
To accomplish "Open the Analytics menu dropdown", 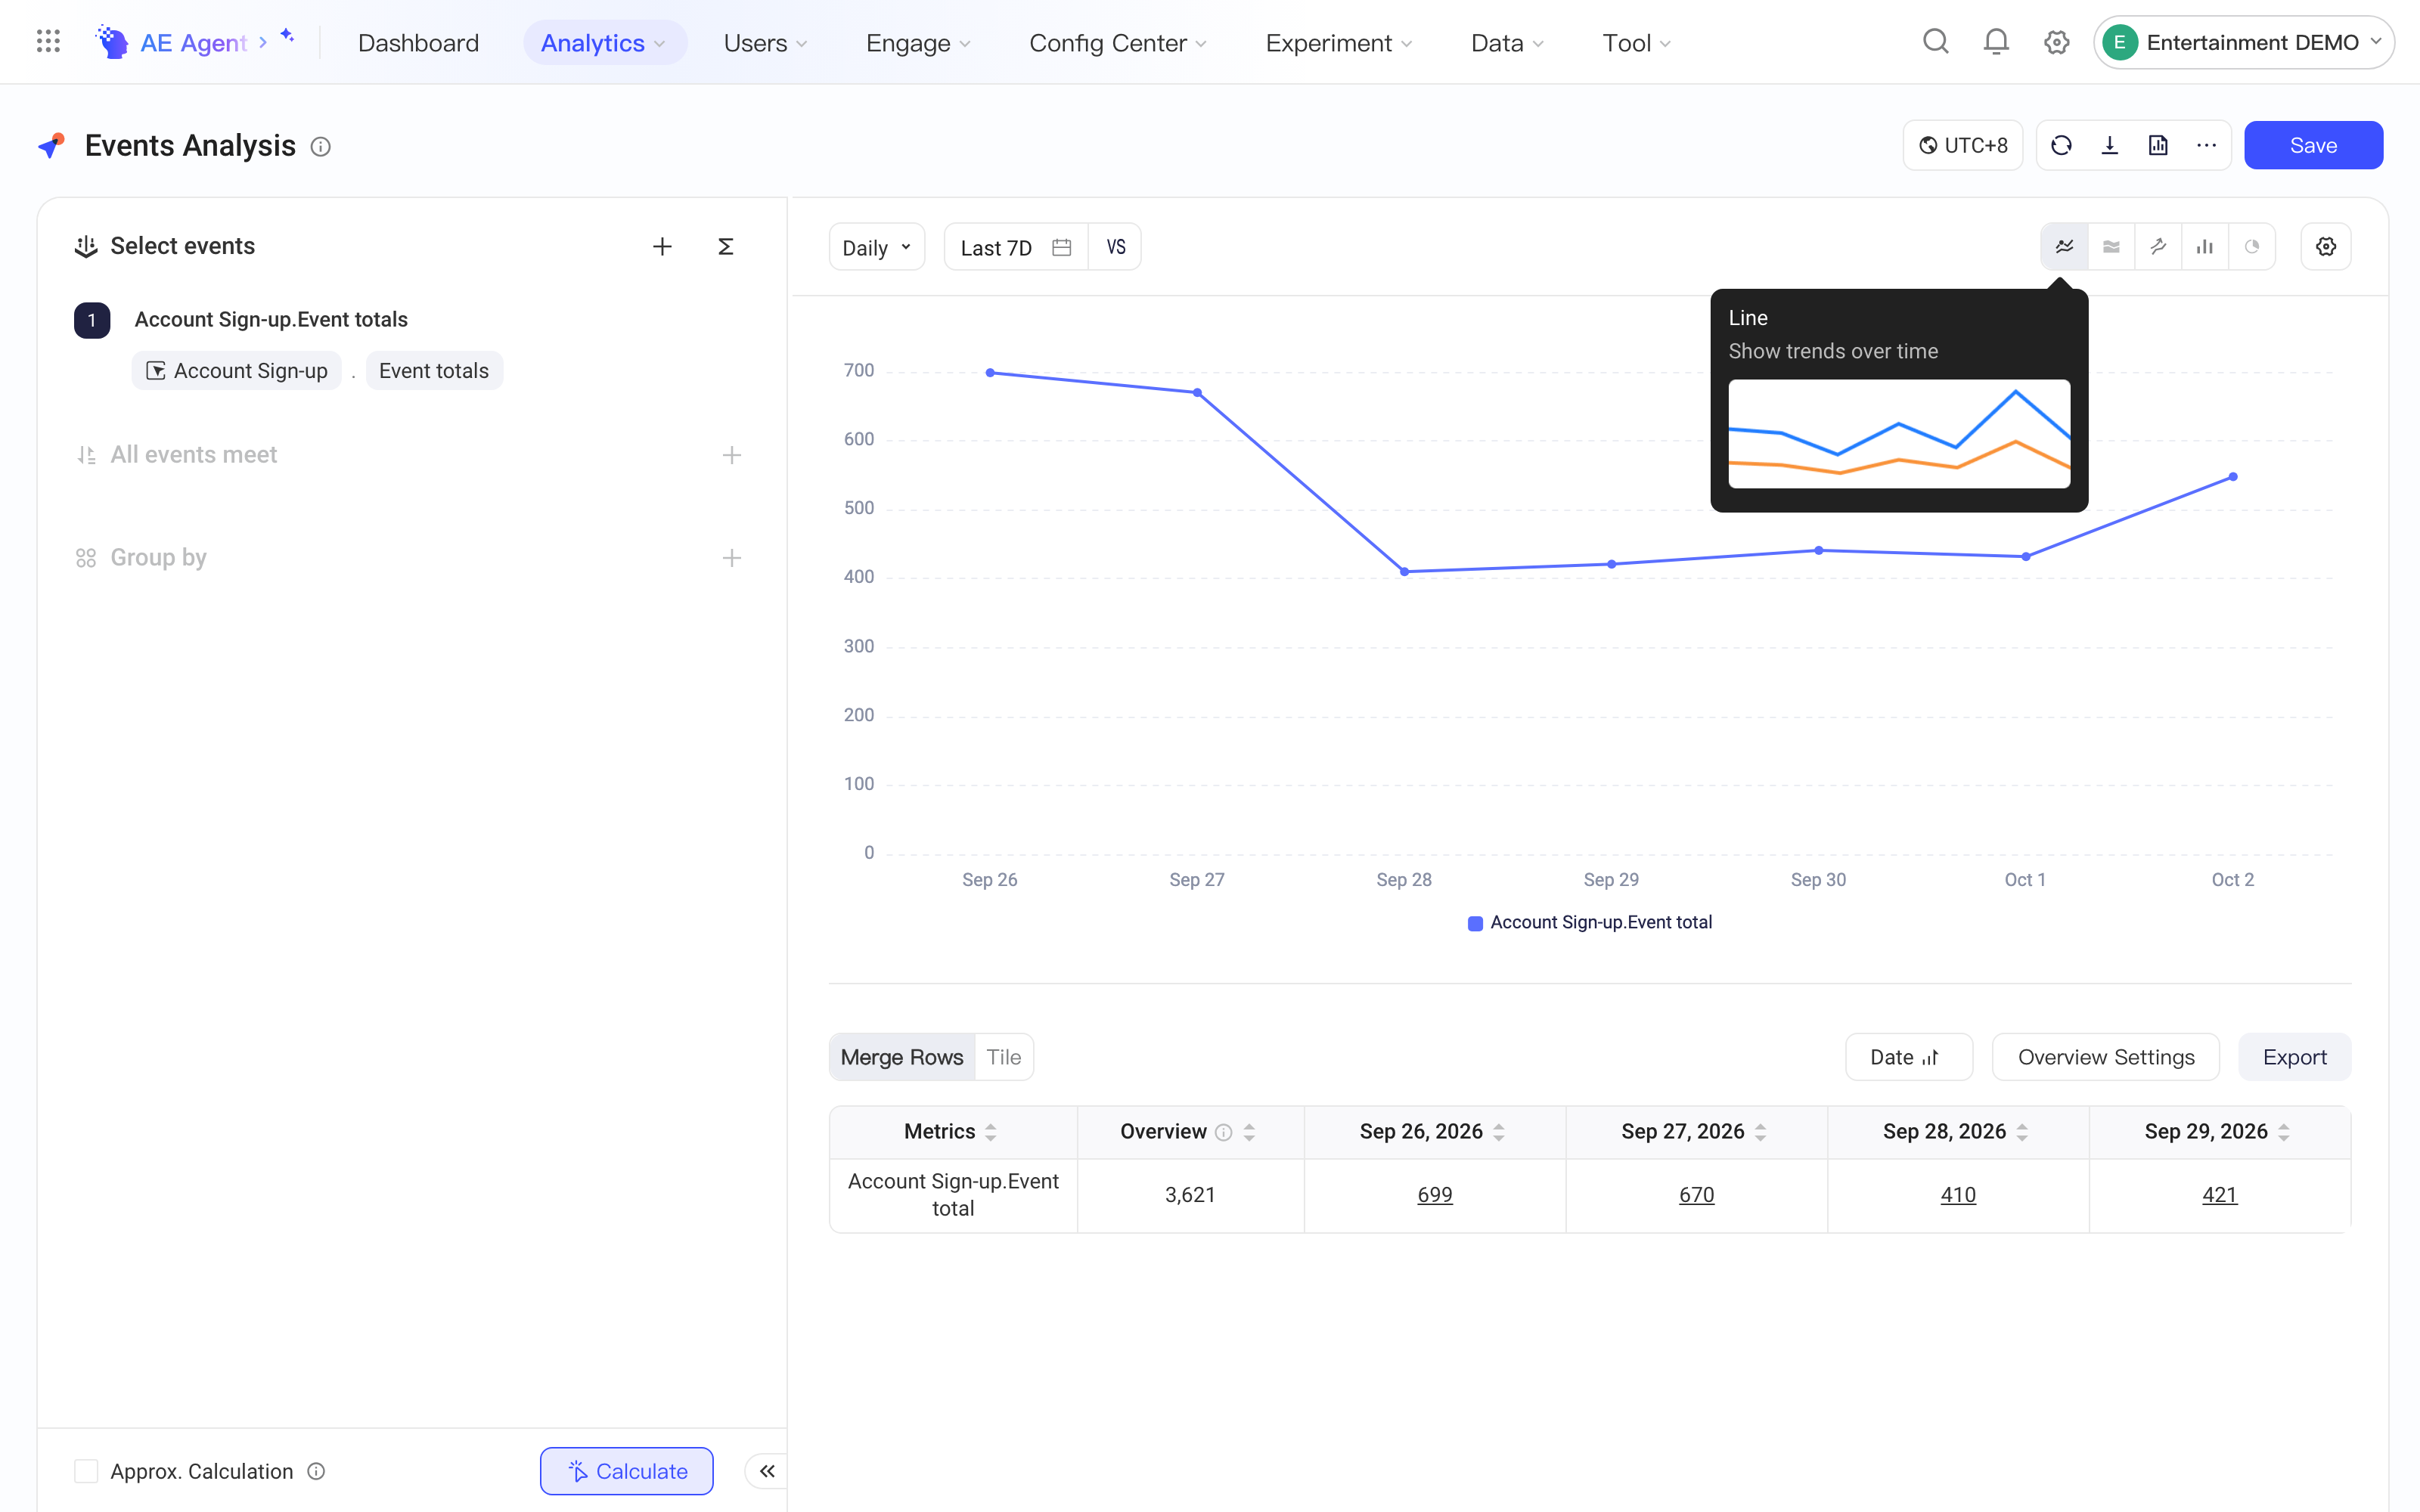I will point(604,42).
